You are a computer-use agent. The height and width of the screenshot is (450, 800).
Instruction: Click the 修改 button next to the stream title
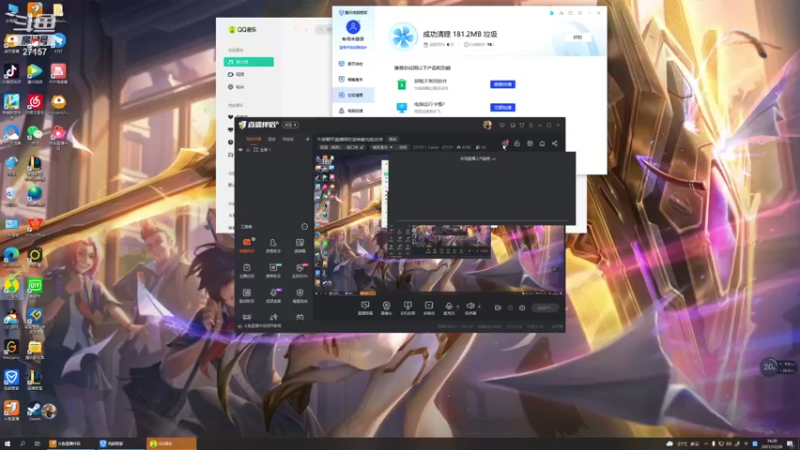[x=393, y=139]
